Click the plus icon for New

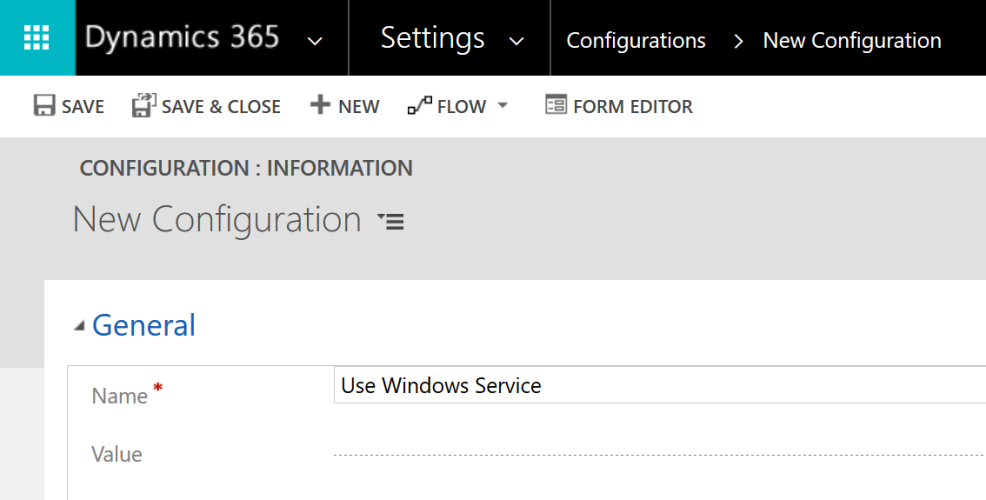point(320,104)
